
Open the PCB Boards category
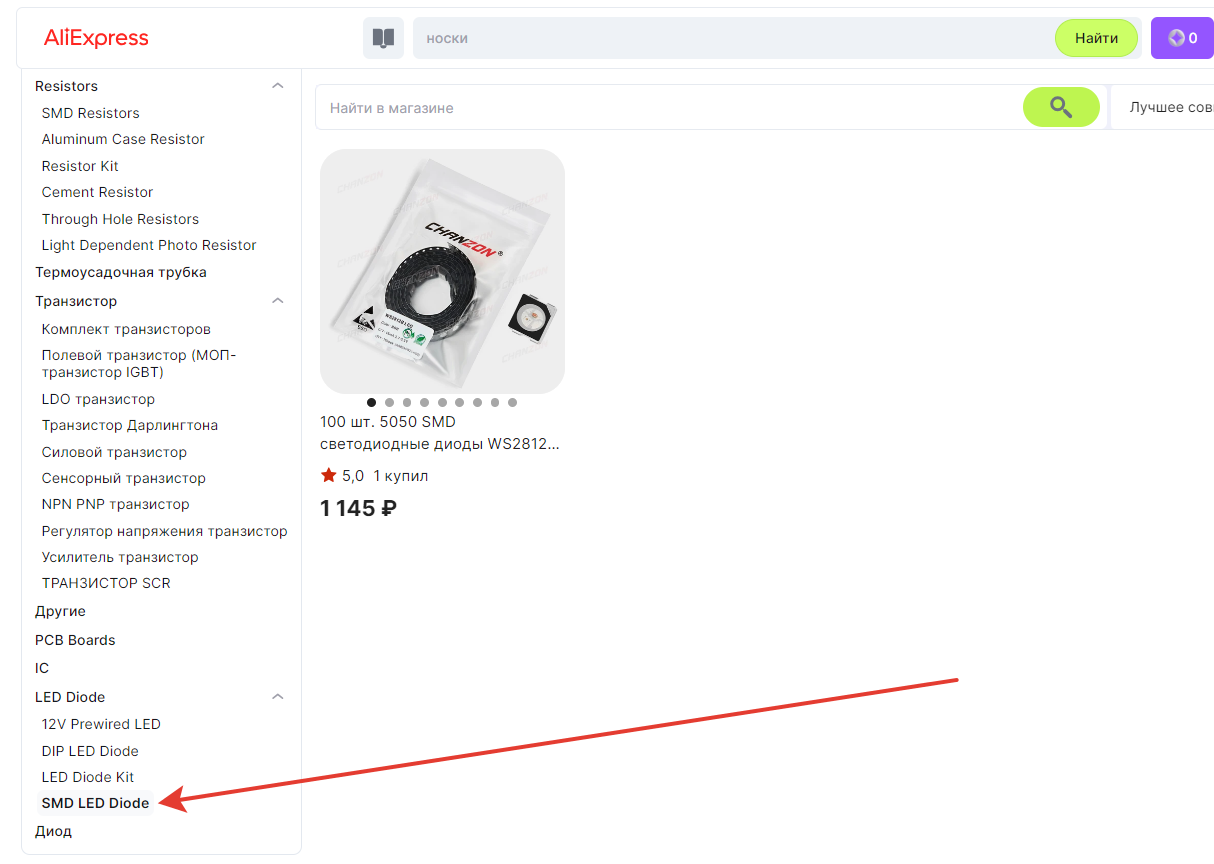75,640
